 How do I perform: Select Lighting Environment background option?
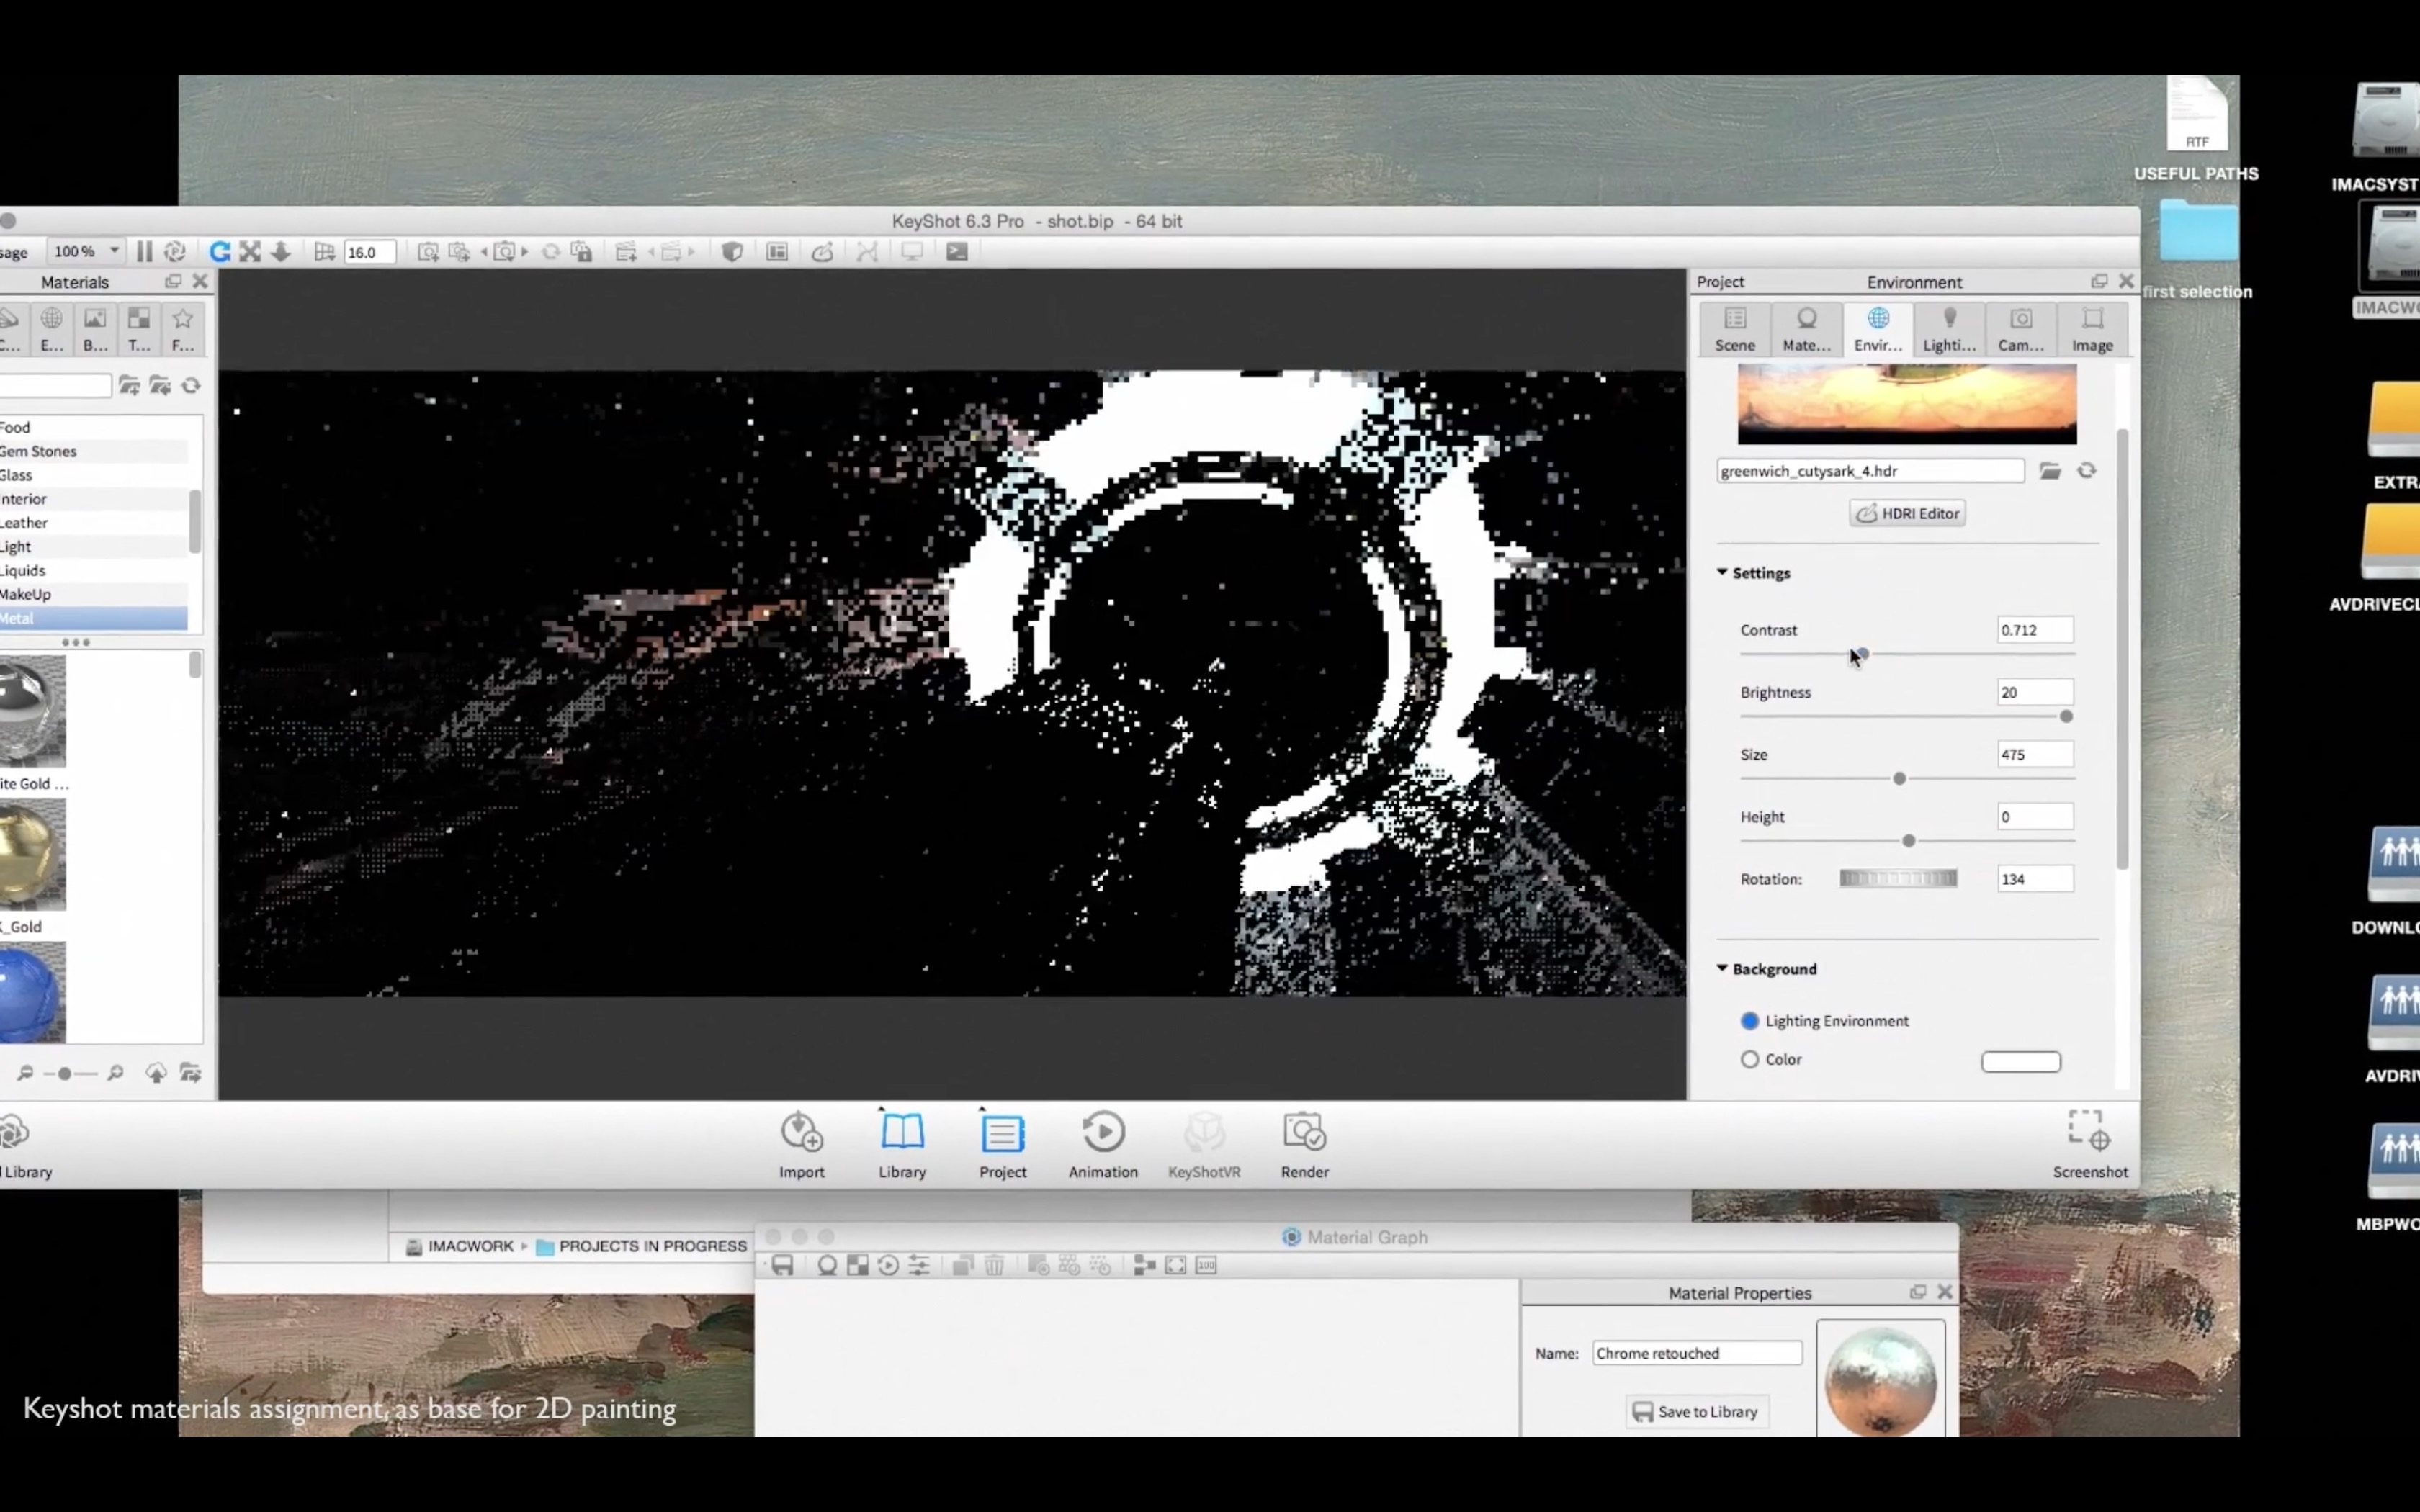click(x=1750, y=1021)
